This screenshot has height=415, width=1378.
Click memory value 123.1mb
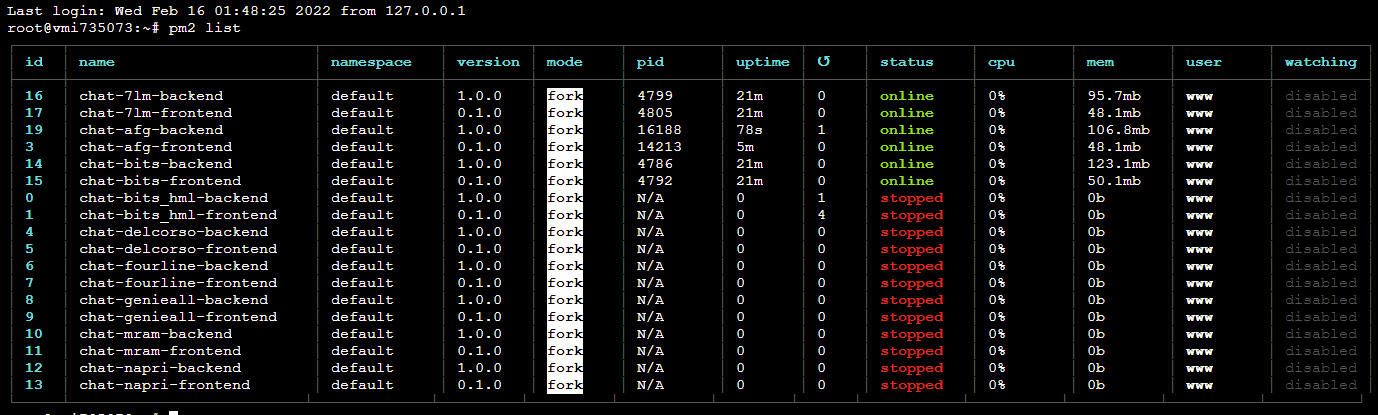click(1118, 164)
